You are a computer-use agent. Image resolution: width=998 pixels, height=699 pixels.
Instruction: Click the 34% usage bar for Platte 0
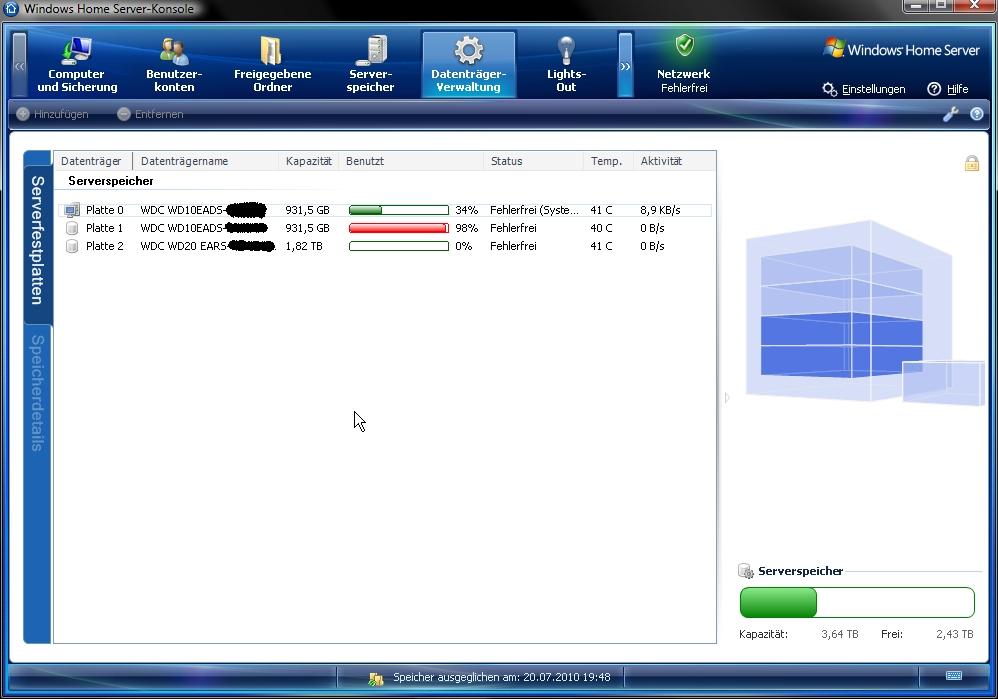(x=398, y=210)
